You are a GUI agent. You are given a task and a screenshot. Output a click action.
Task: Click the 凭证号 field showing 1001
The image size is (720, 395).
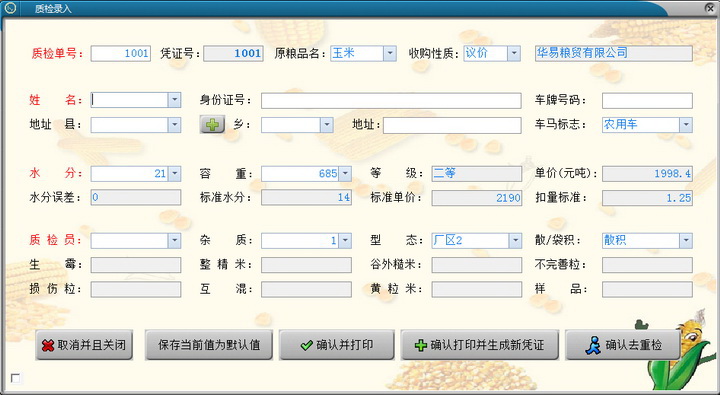pos(233,53)
